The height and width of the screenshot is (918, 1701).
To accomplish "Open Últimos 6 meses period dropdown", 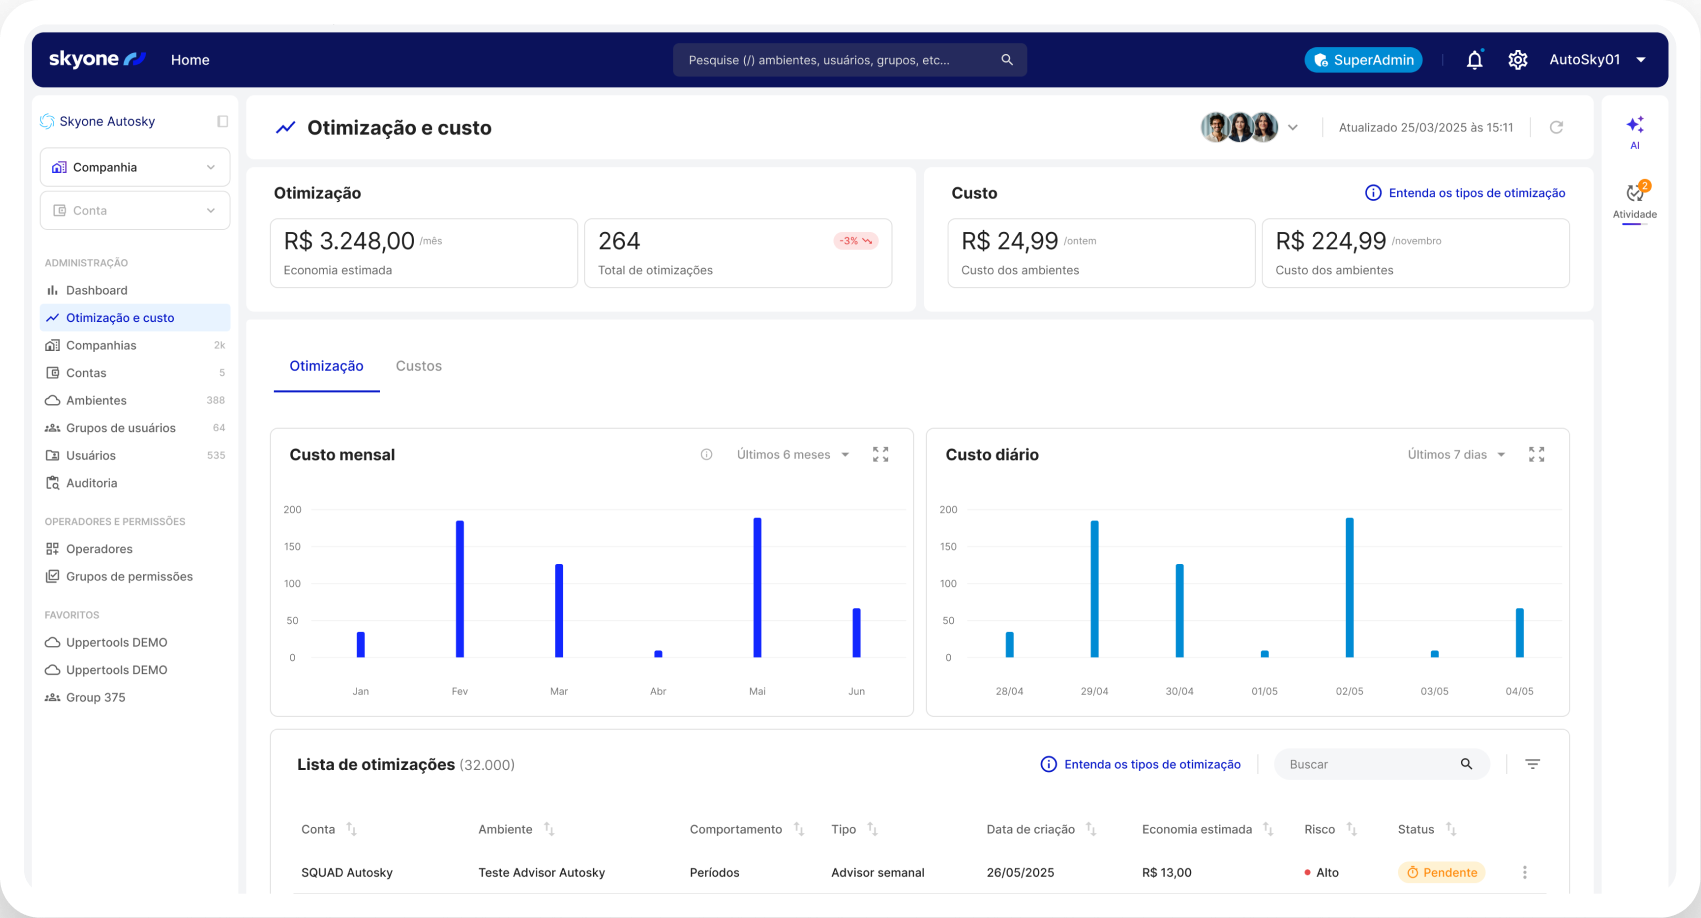I will (x=792, y=455).
